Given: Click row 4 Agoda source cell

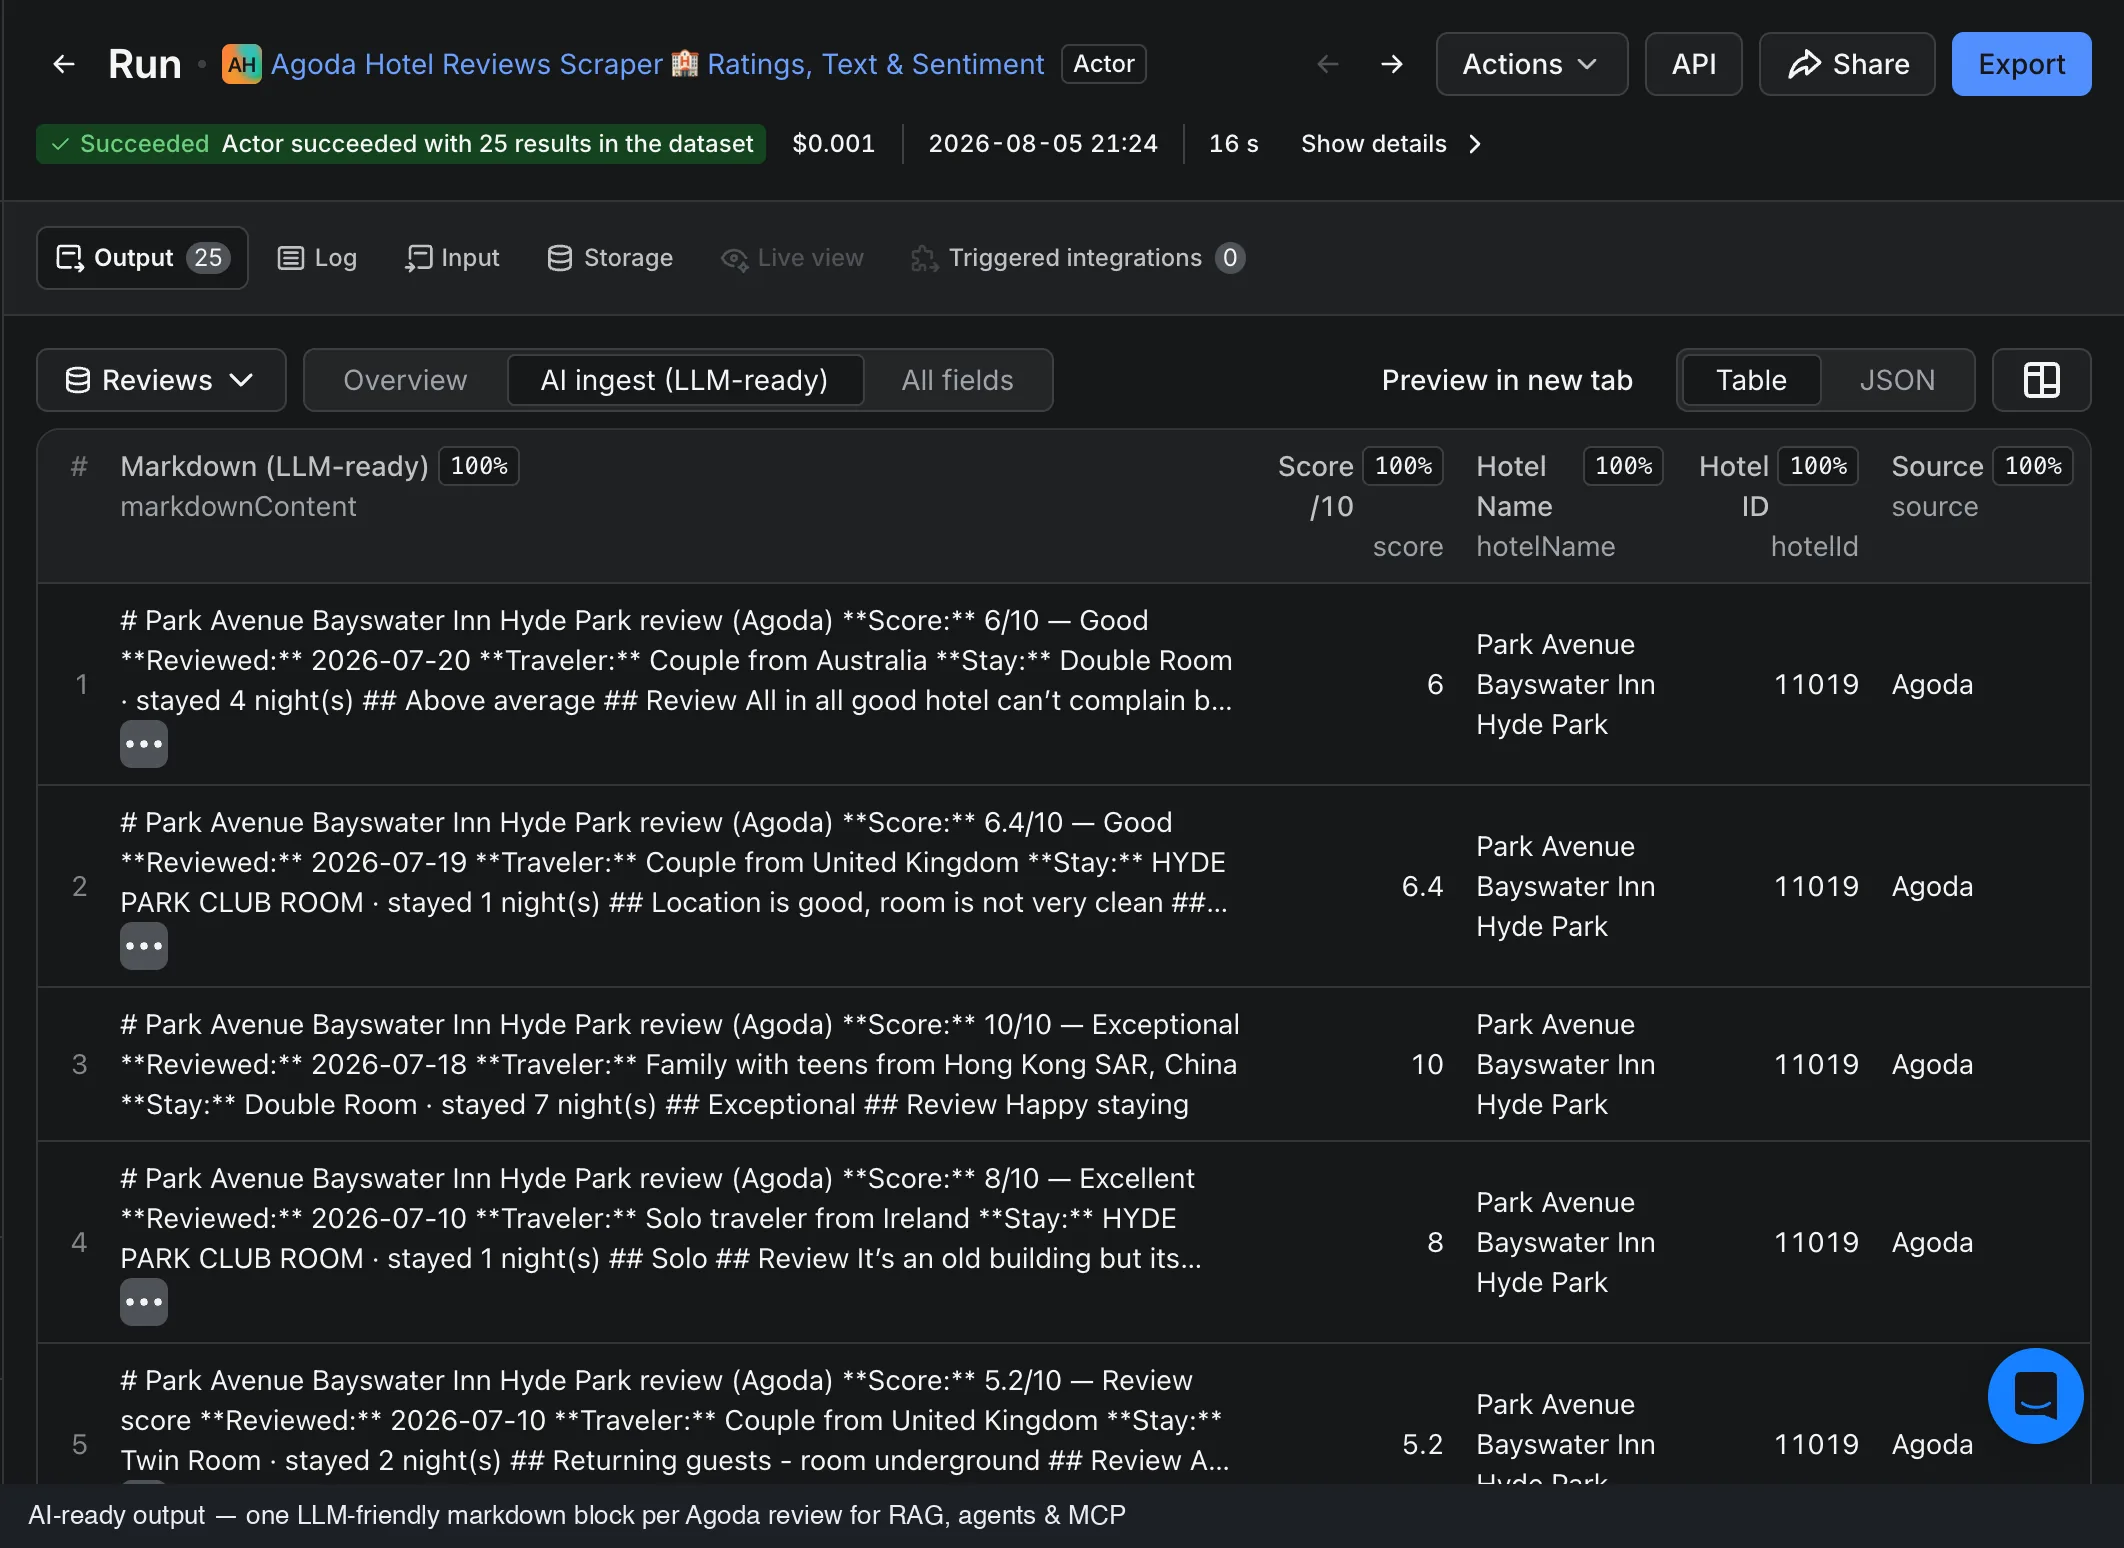Looking at the screenshot, I should [x=1932, y=1242].
